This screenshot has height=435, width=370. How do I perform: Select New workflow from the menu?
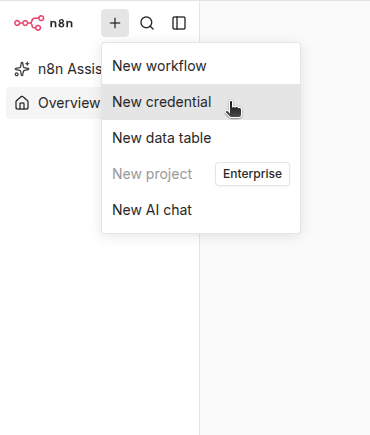coord(201,66)
